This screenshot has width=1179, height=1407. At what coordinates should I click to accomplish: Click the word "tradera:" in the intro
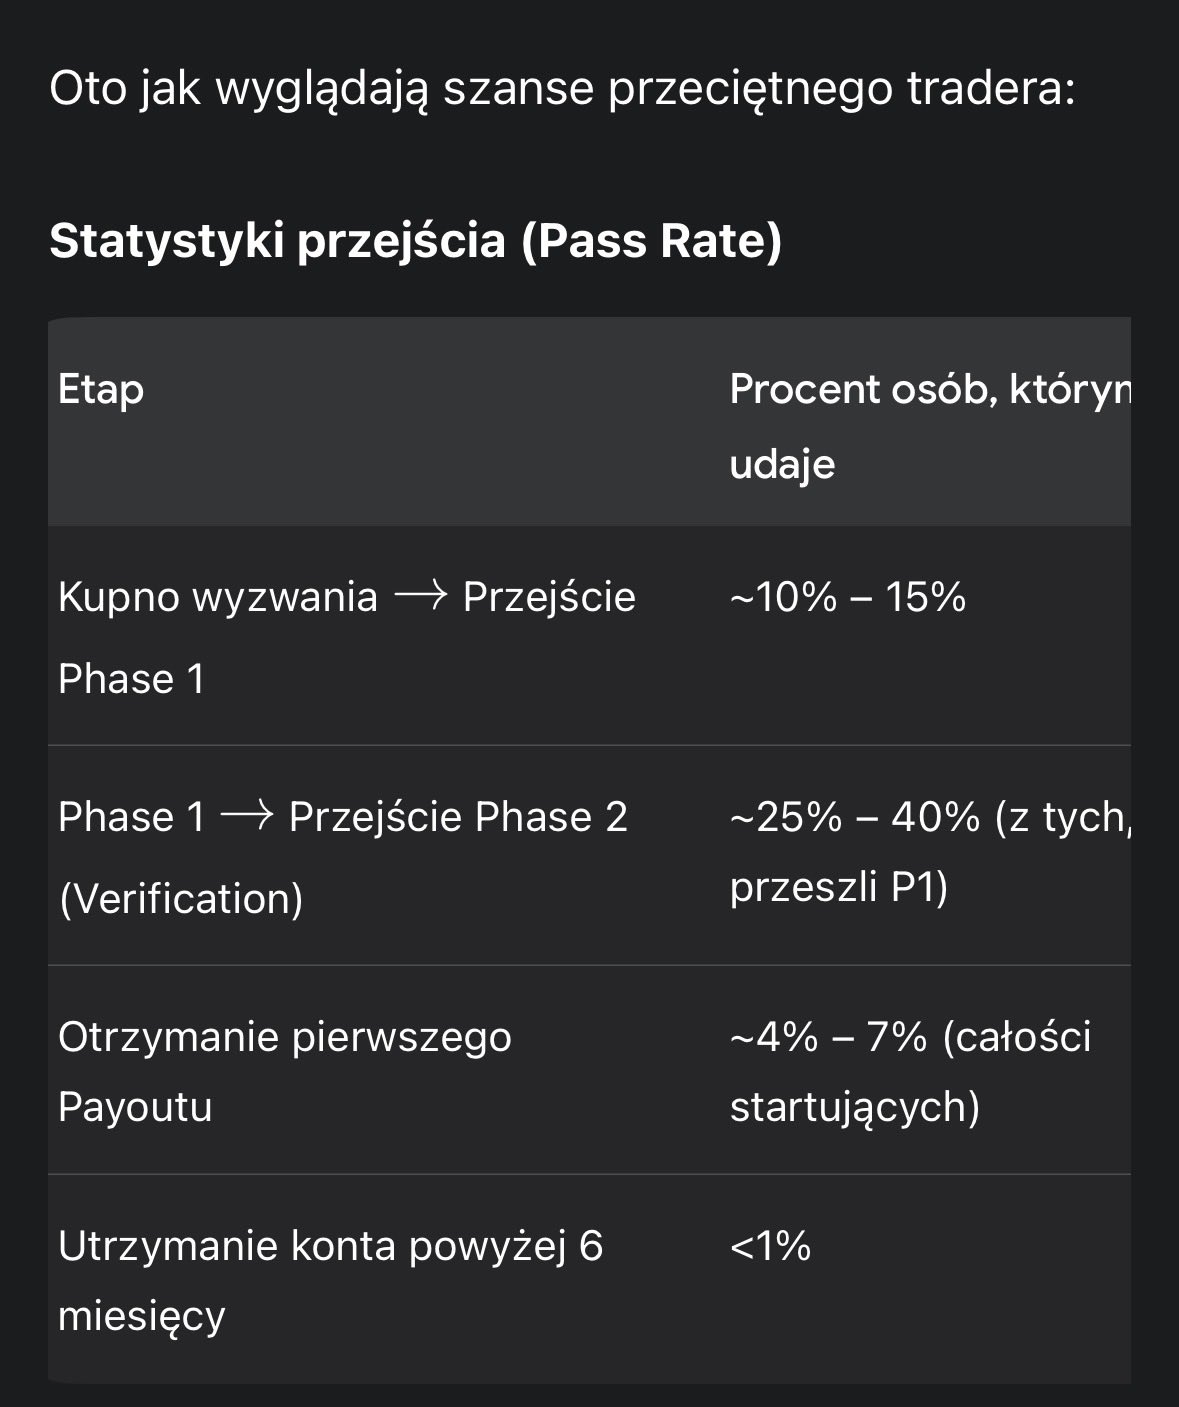point(990,89)
